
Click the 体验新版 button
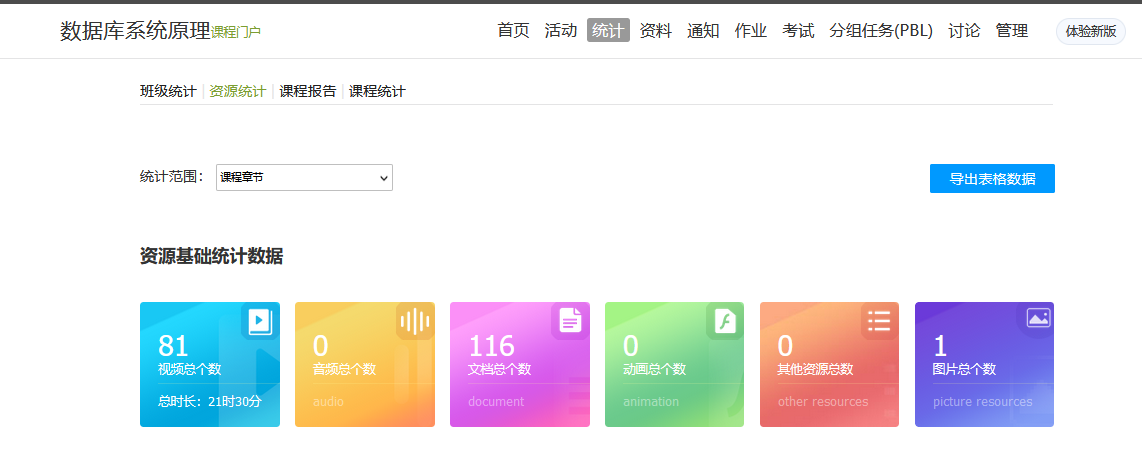pyautogui.click(x=1090, y=31)
